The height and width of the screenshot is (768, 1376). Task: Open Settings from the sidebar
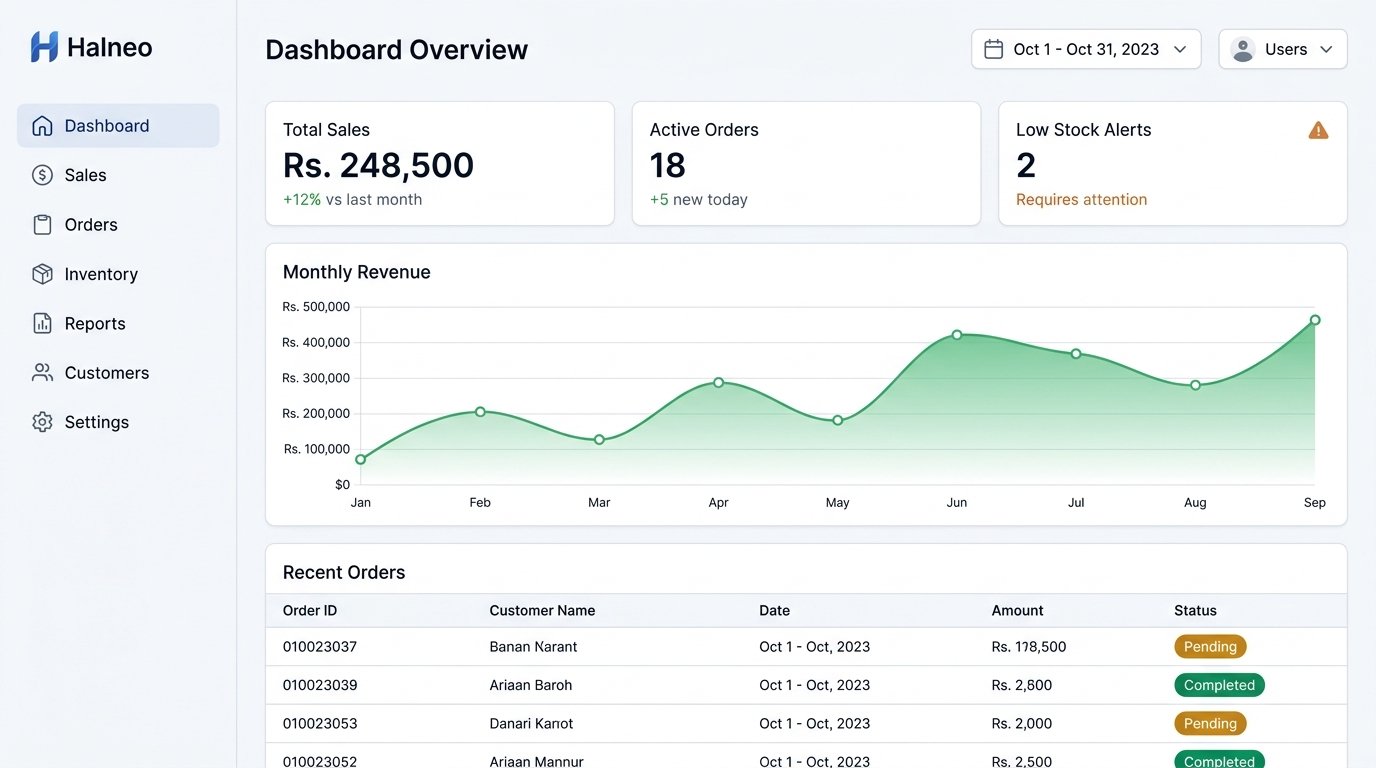click(118, 422)
